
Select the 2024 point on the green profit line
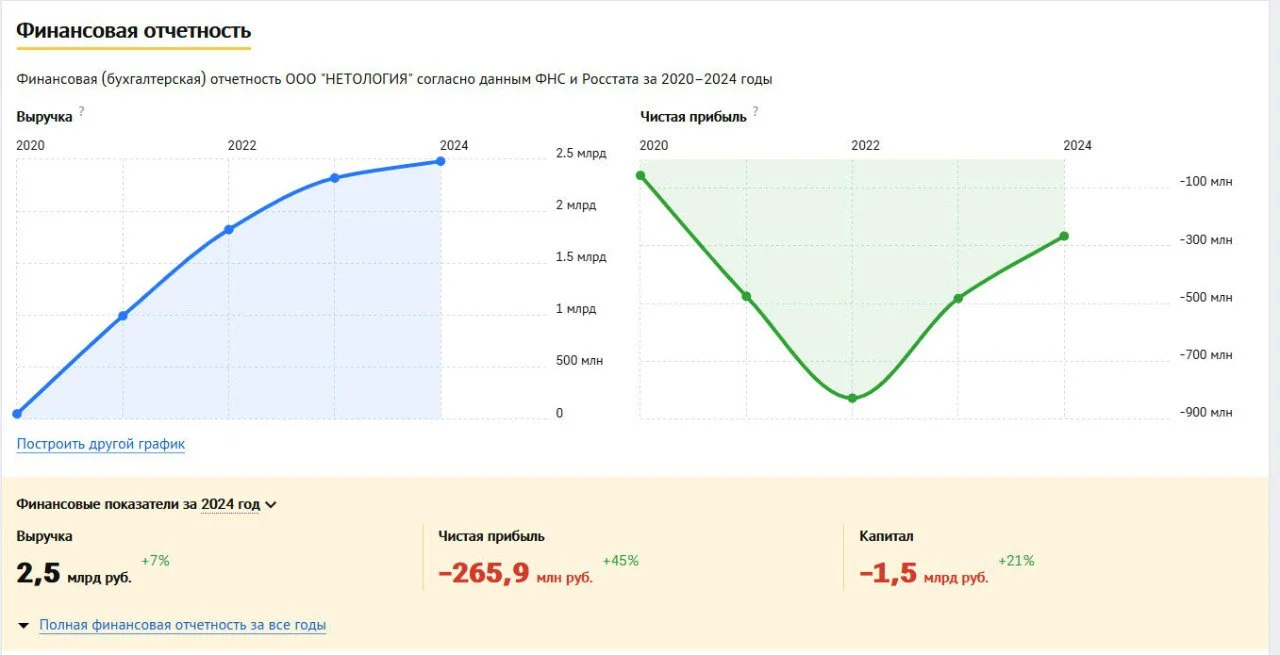(1064, 236)
